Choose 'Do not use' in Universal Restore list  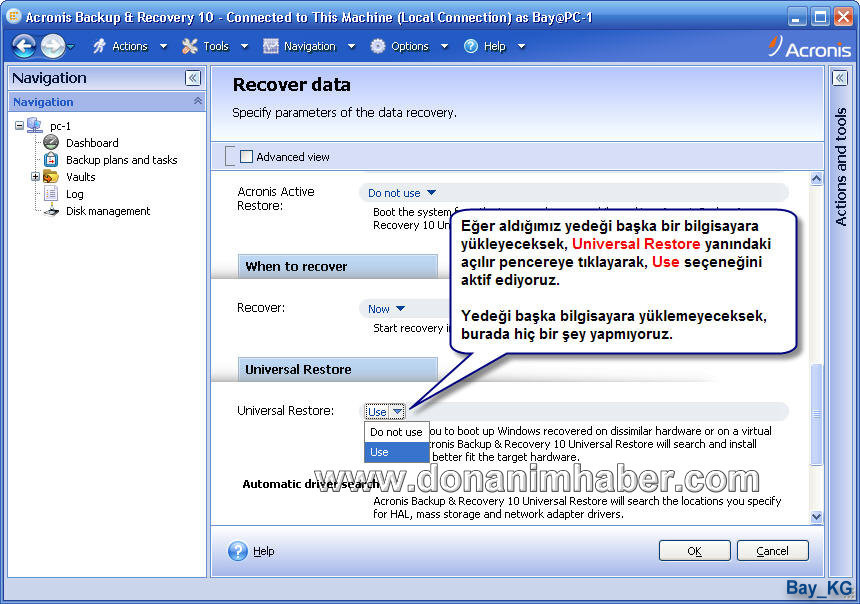397,432
